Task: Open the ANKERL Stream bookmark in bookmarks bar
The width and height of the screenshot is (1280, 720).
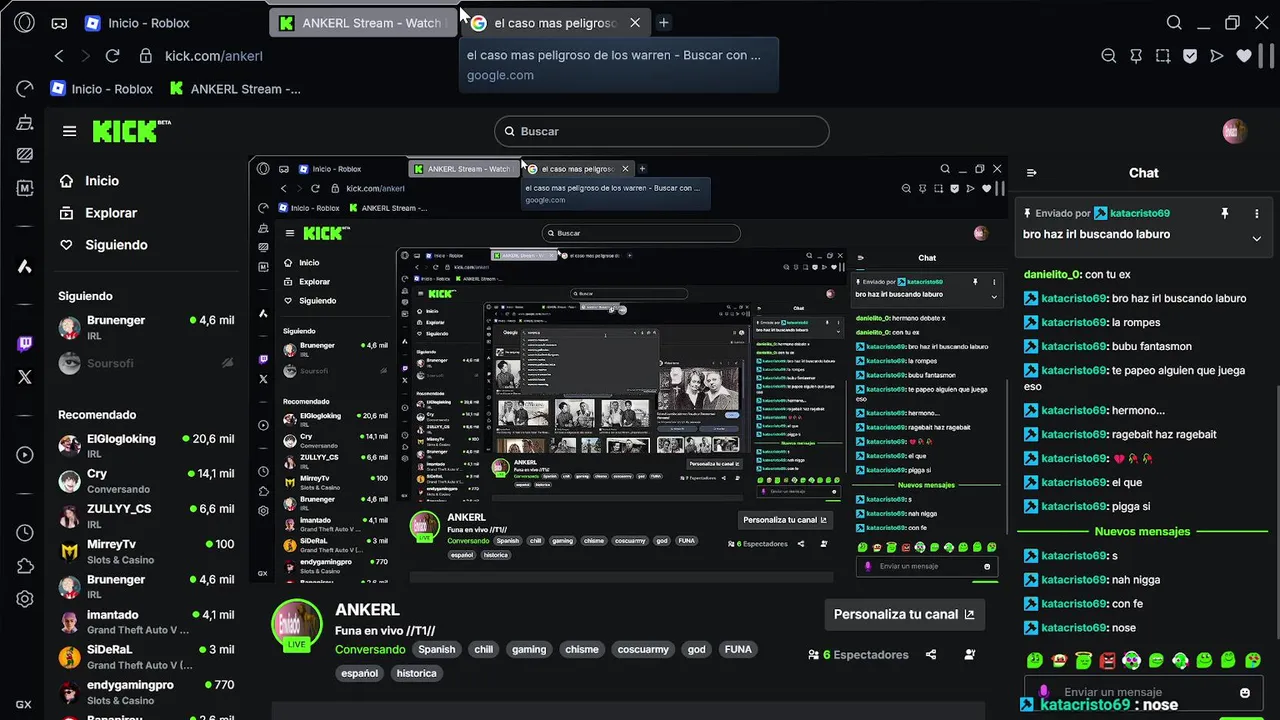Action: click(x=235, y=89)
